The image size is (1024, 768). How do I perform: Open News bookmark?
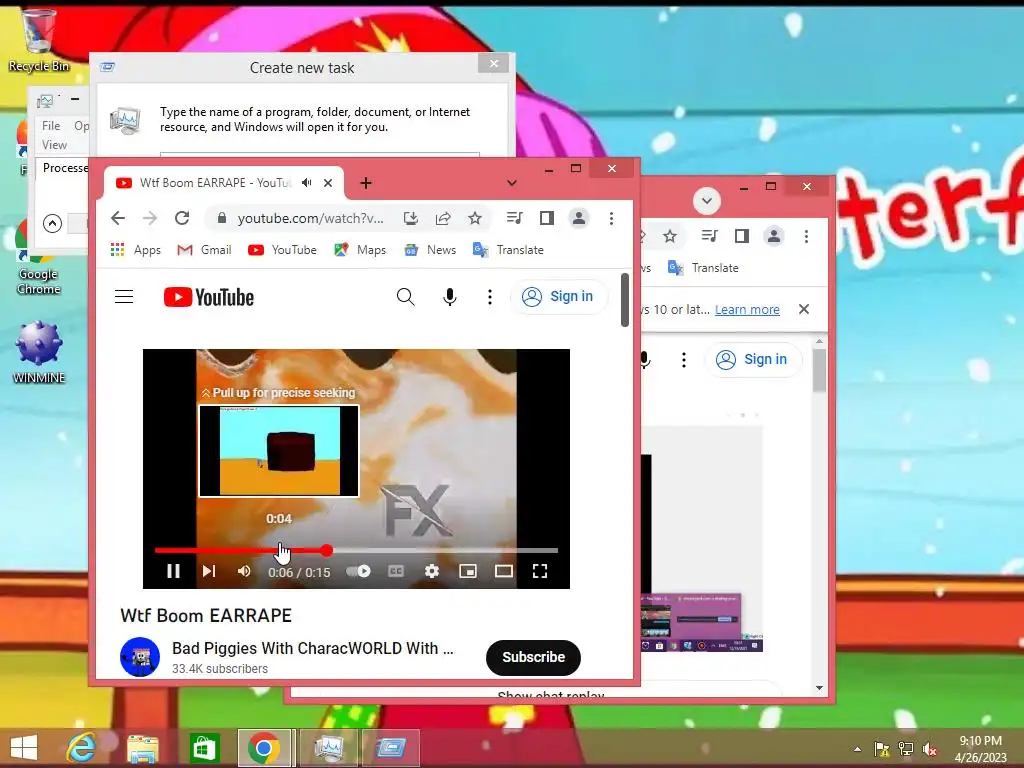(430, 250)
